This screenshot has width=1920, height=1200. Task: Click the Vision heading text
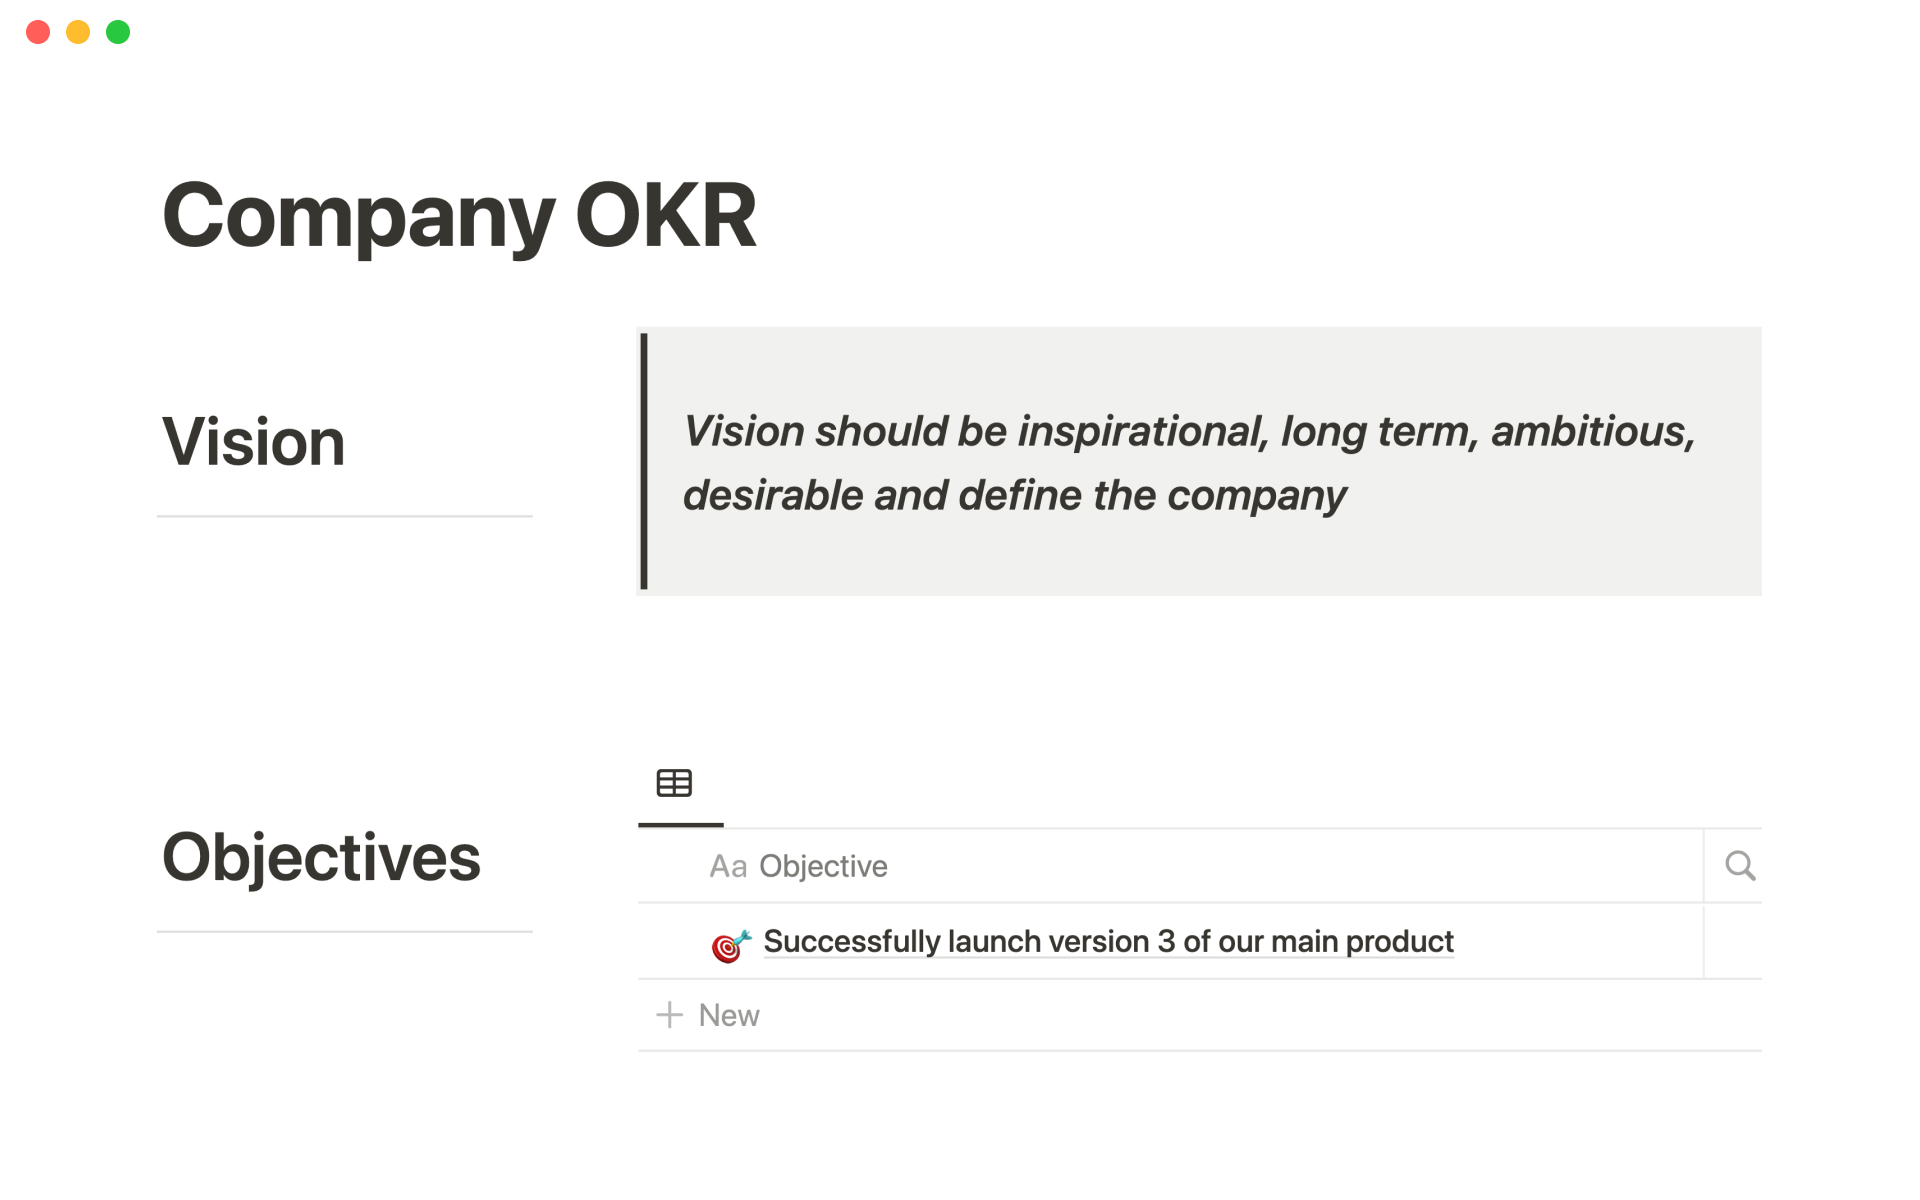click(x=254, y=442)
